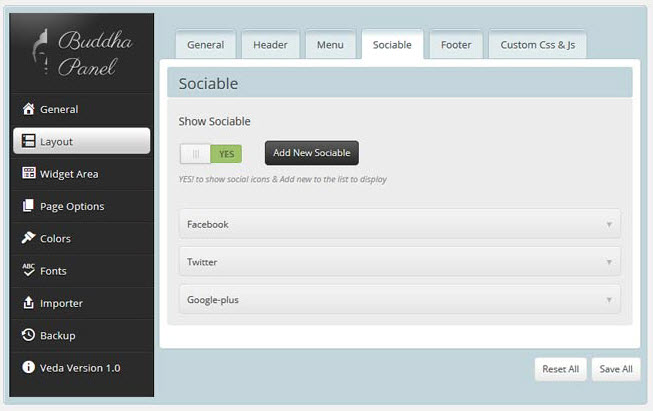
Task: Click the 'YES! to show social icons' hint
Action: (x=282, y=179)
